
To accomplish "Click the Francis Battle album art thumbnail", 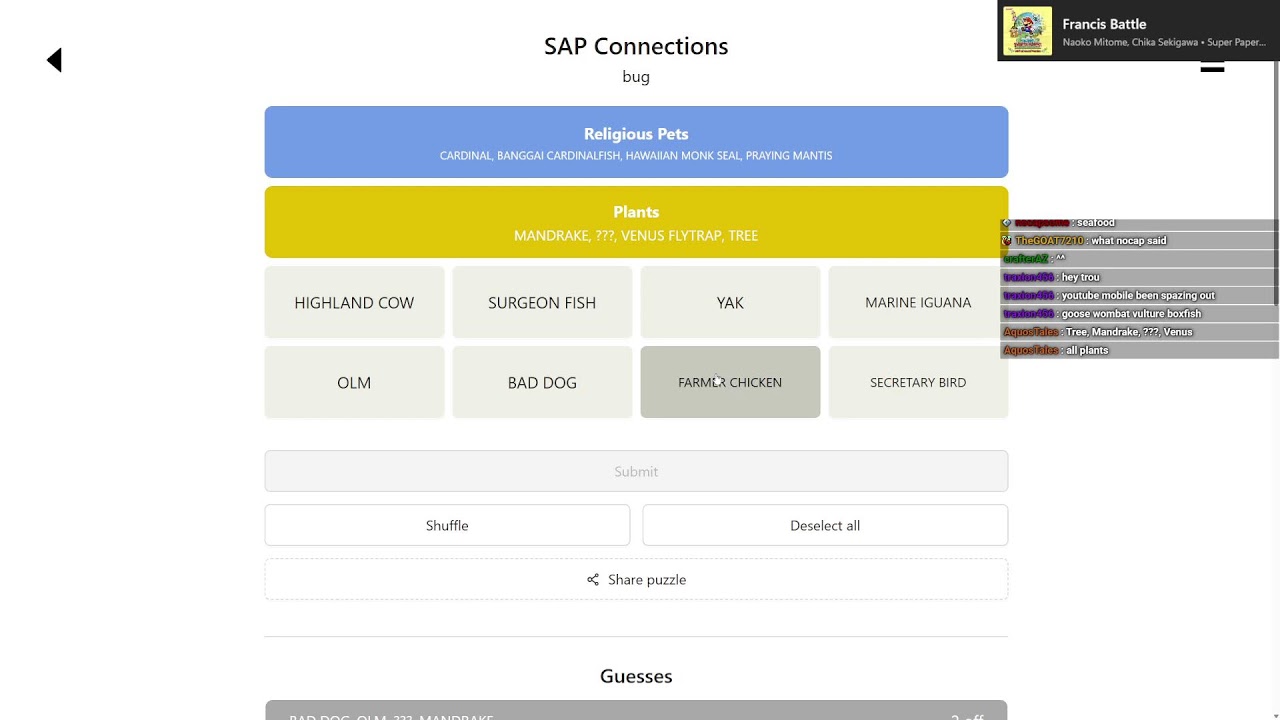I will coord(1027,31).
